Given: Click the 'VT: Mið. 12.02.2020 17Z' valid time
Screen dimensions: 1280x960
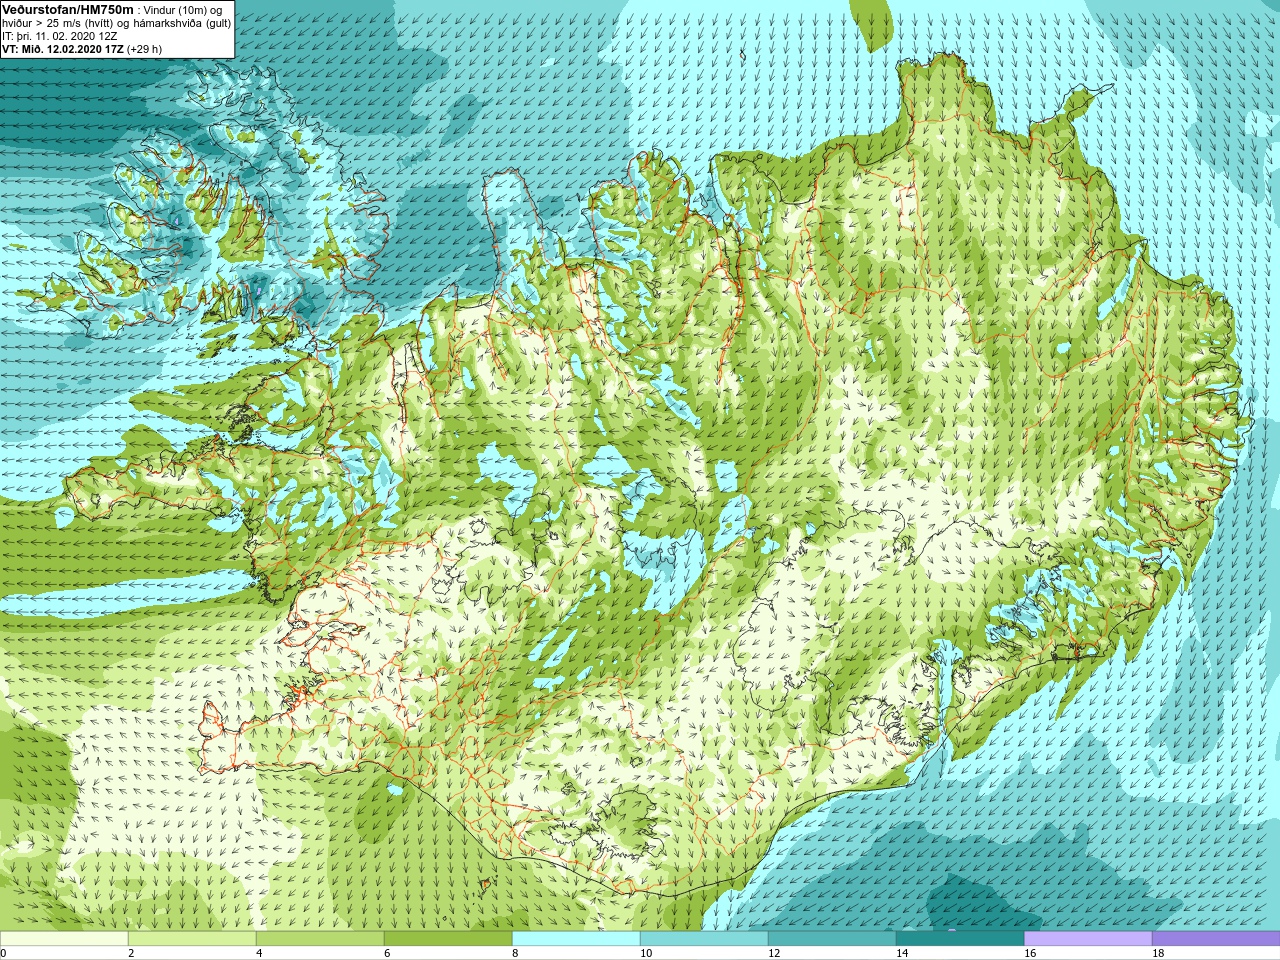Looking at the screenshot, I should [x=63, y=49].
